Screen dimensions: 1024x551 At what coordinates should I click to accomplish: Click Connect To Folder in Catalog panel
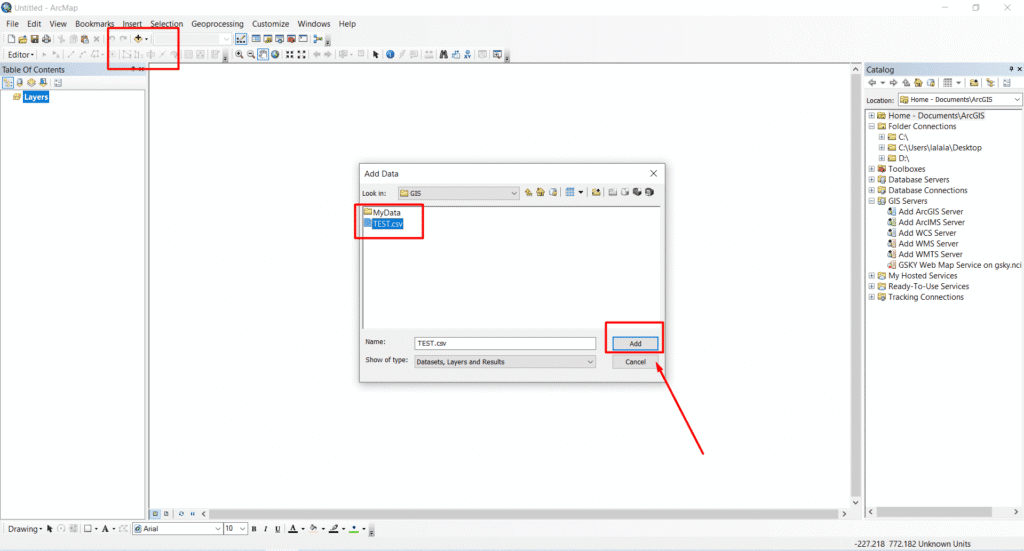(x=974, y=83)
